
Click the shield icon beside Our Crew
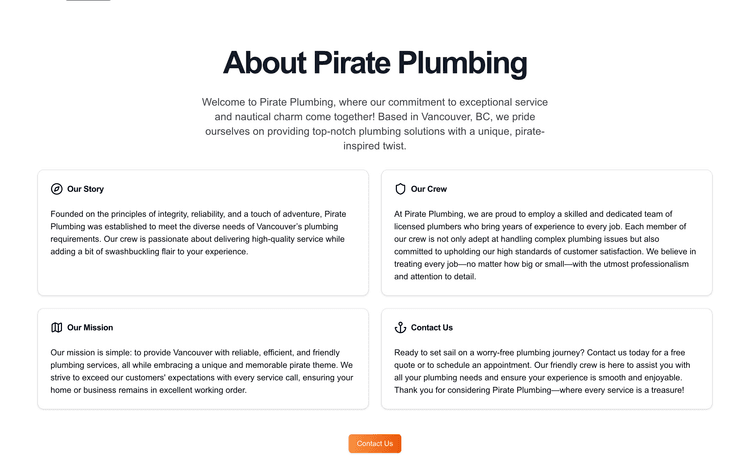coord(400,189)
